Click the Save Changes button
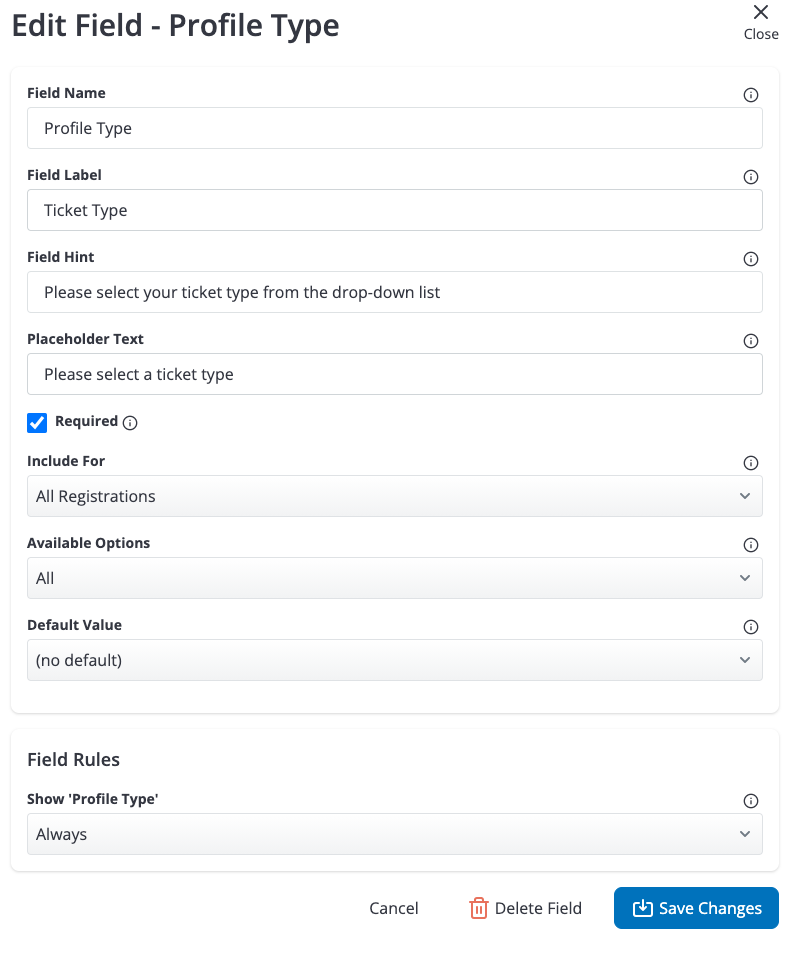Screen dimensions: 785x953 (x=696, y=908)
